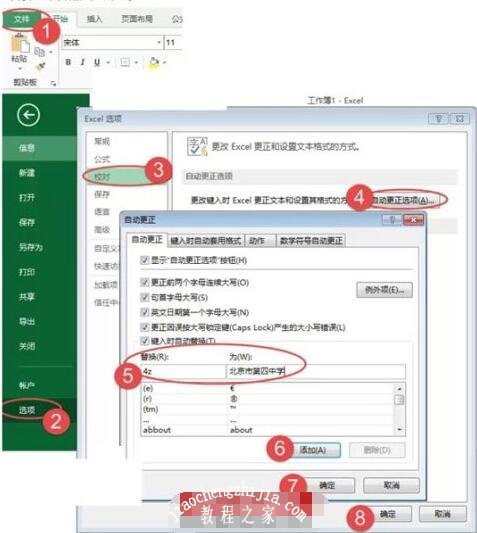
Task: Expand the paste options dropdown arrow
Action: coord(20,68)
